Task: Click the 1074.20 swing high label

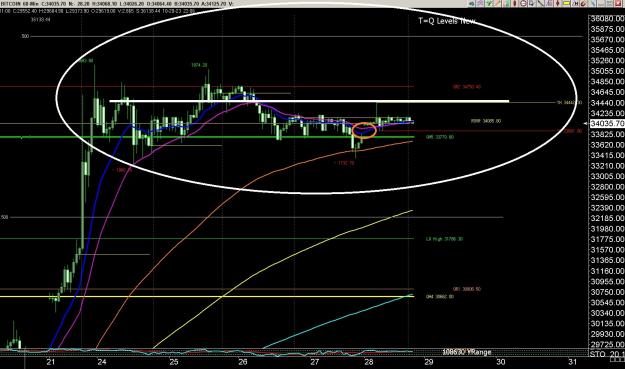Action: tap(199, 65)
